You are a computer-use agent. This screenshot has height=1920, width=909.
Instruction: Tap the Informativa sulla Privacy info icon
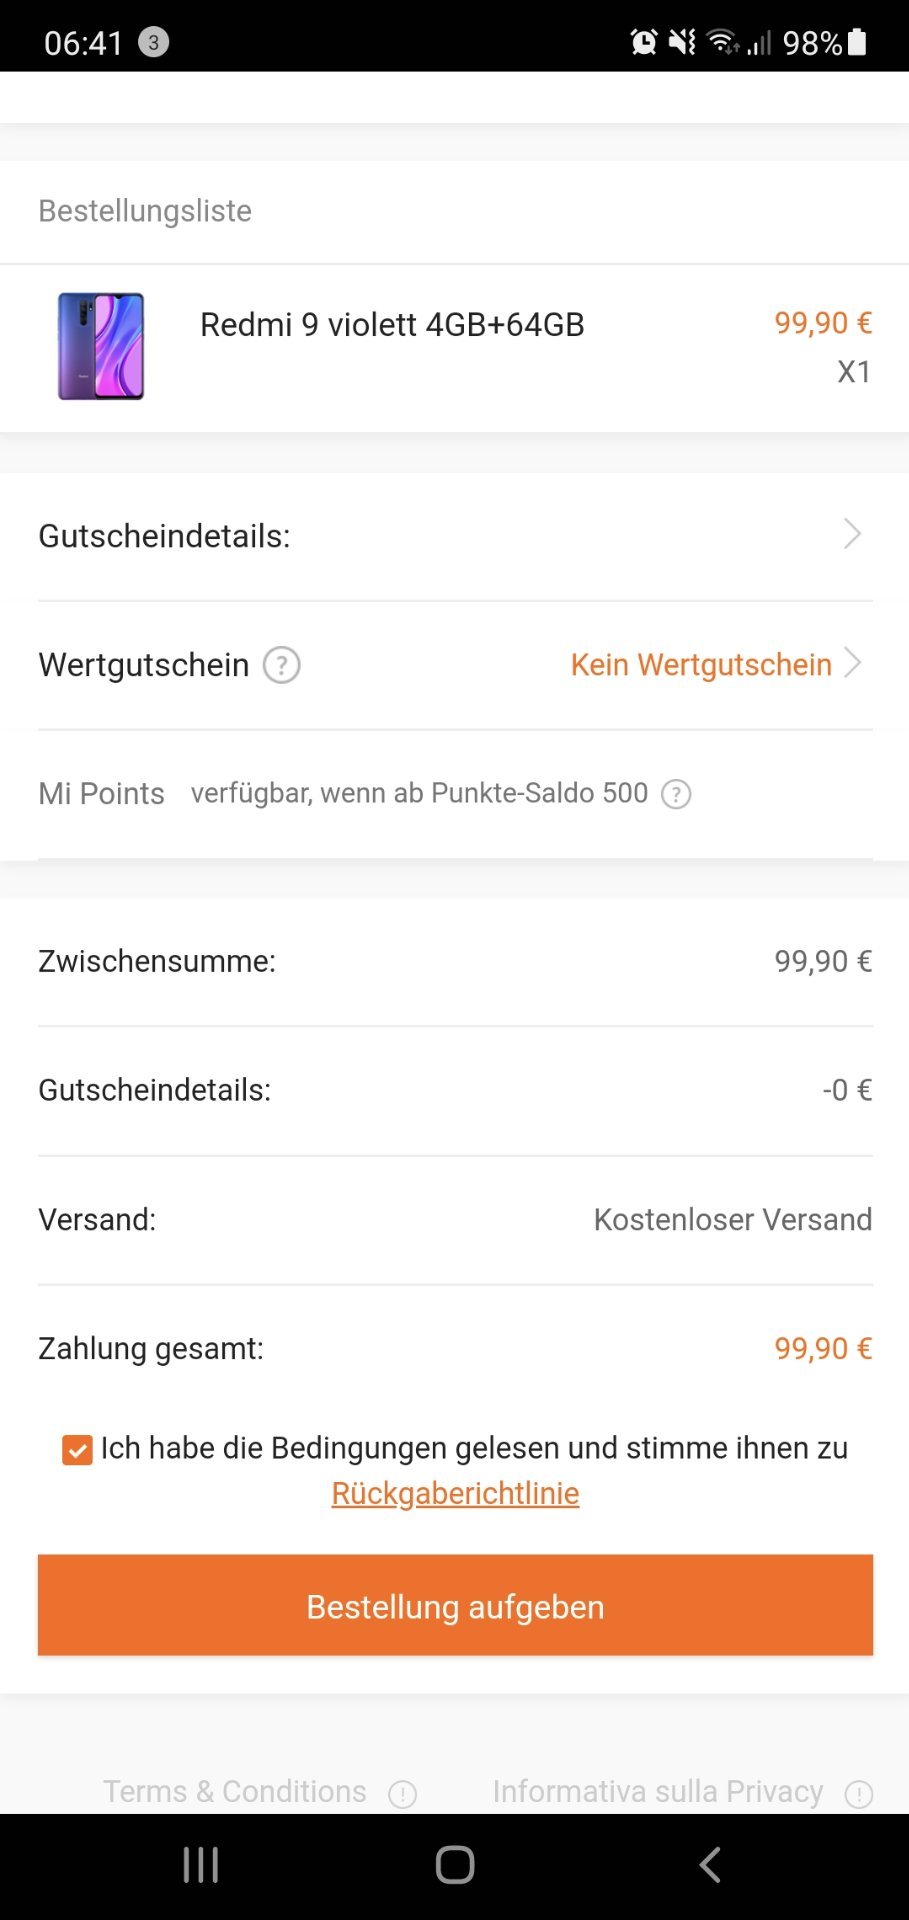(x=858, y=1794)
